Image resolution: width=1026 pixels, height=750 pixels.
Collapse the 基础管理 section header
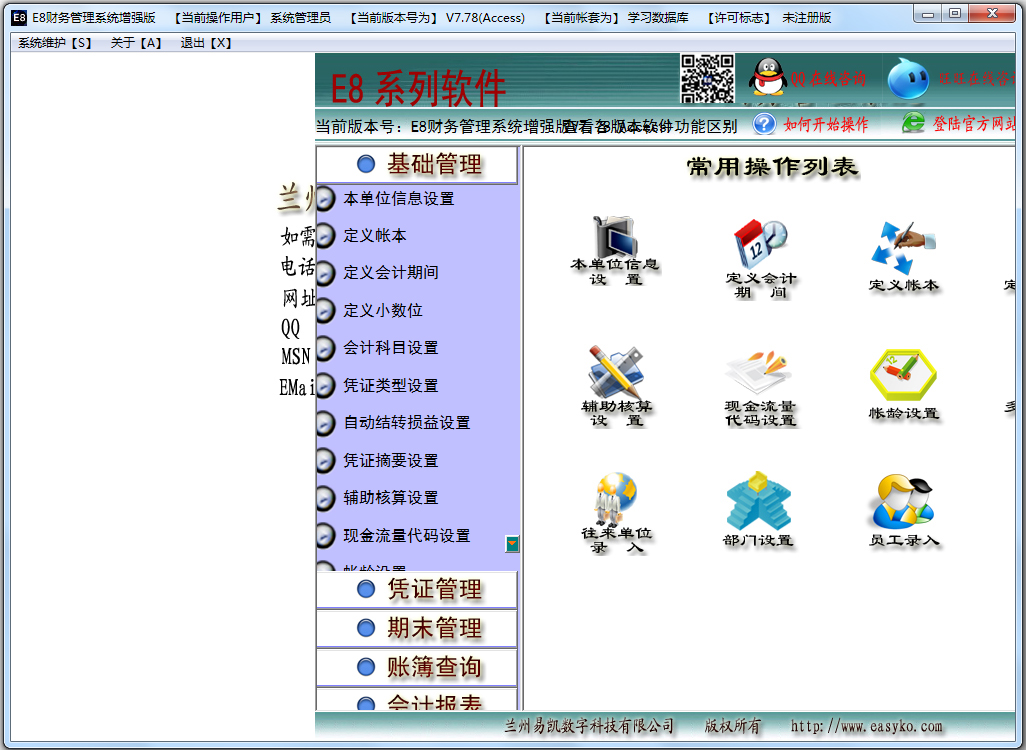[417, 164]
